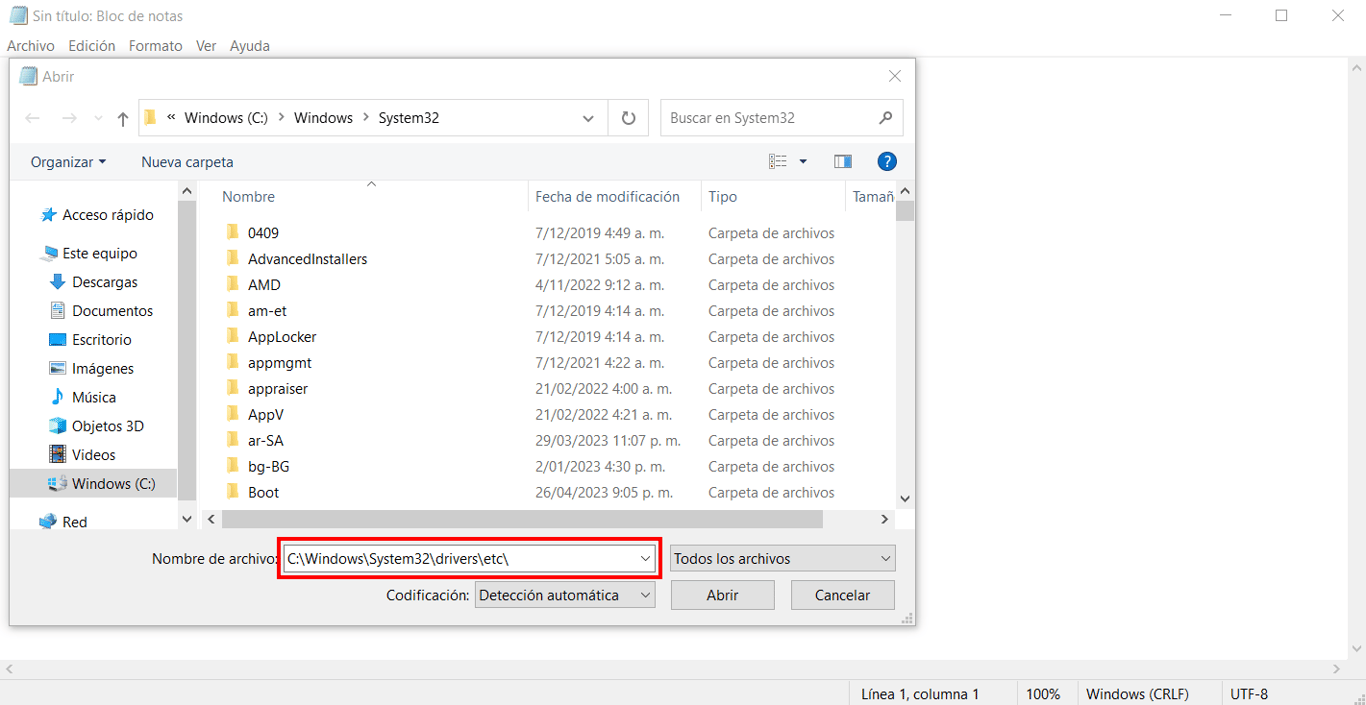Go up one folder level with the up arrow
The height and width of the screenshot is (705, 1366).
point(122,117)
